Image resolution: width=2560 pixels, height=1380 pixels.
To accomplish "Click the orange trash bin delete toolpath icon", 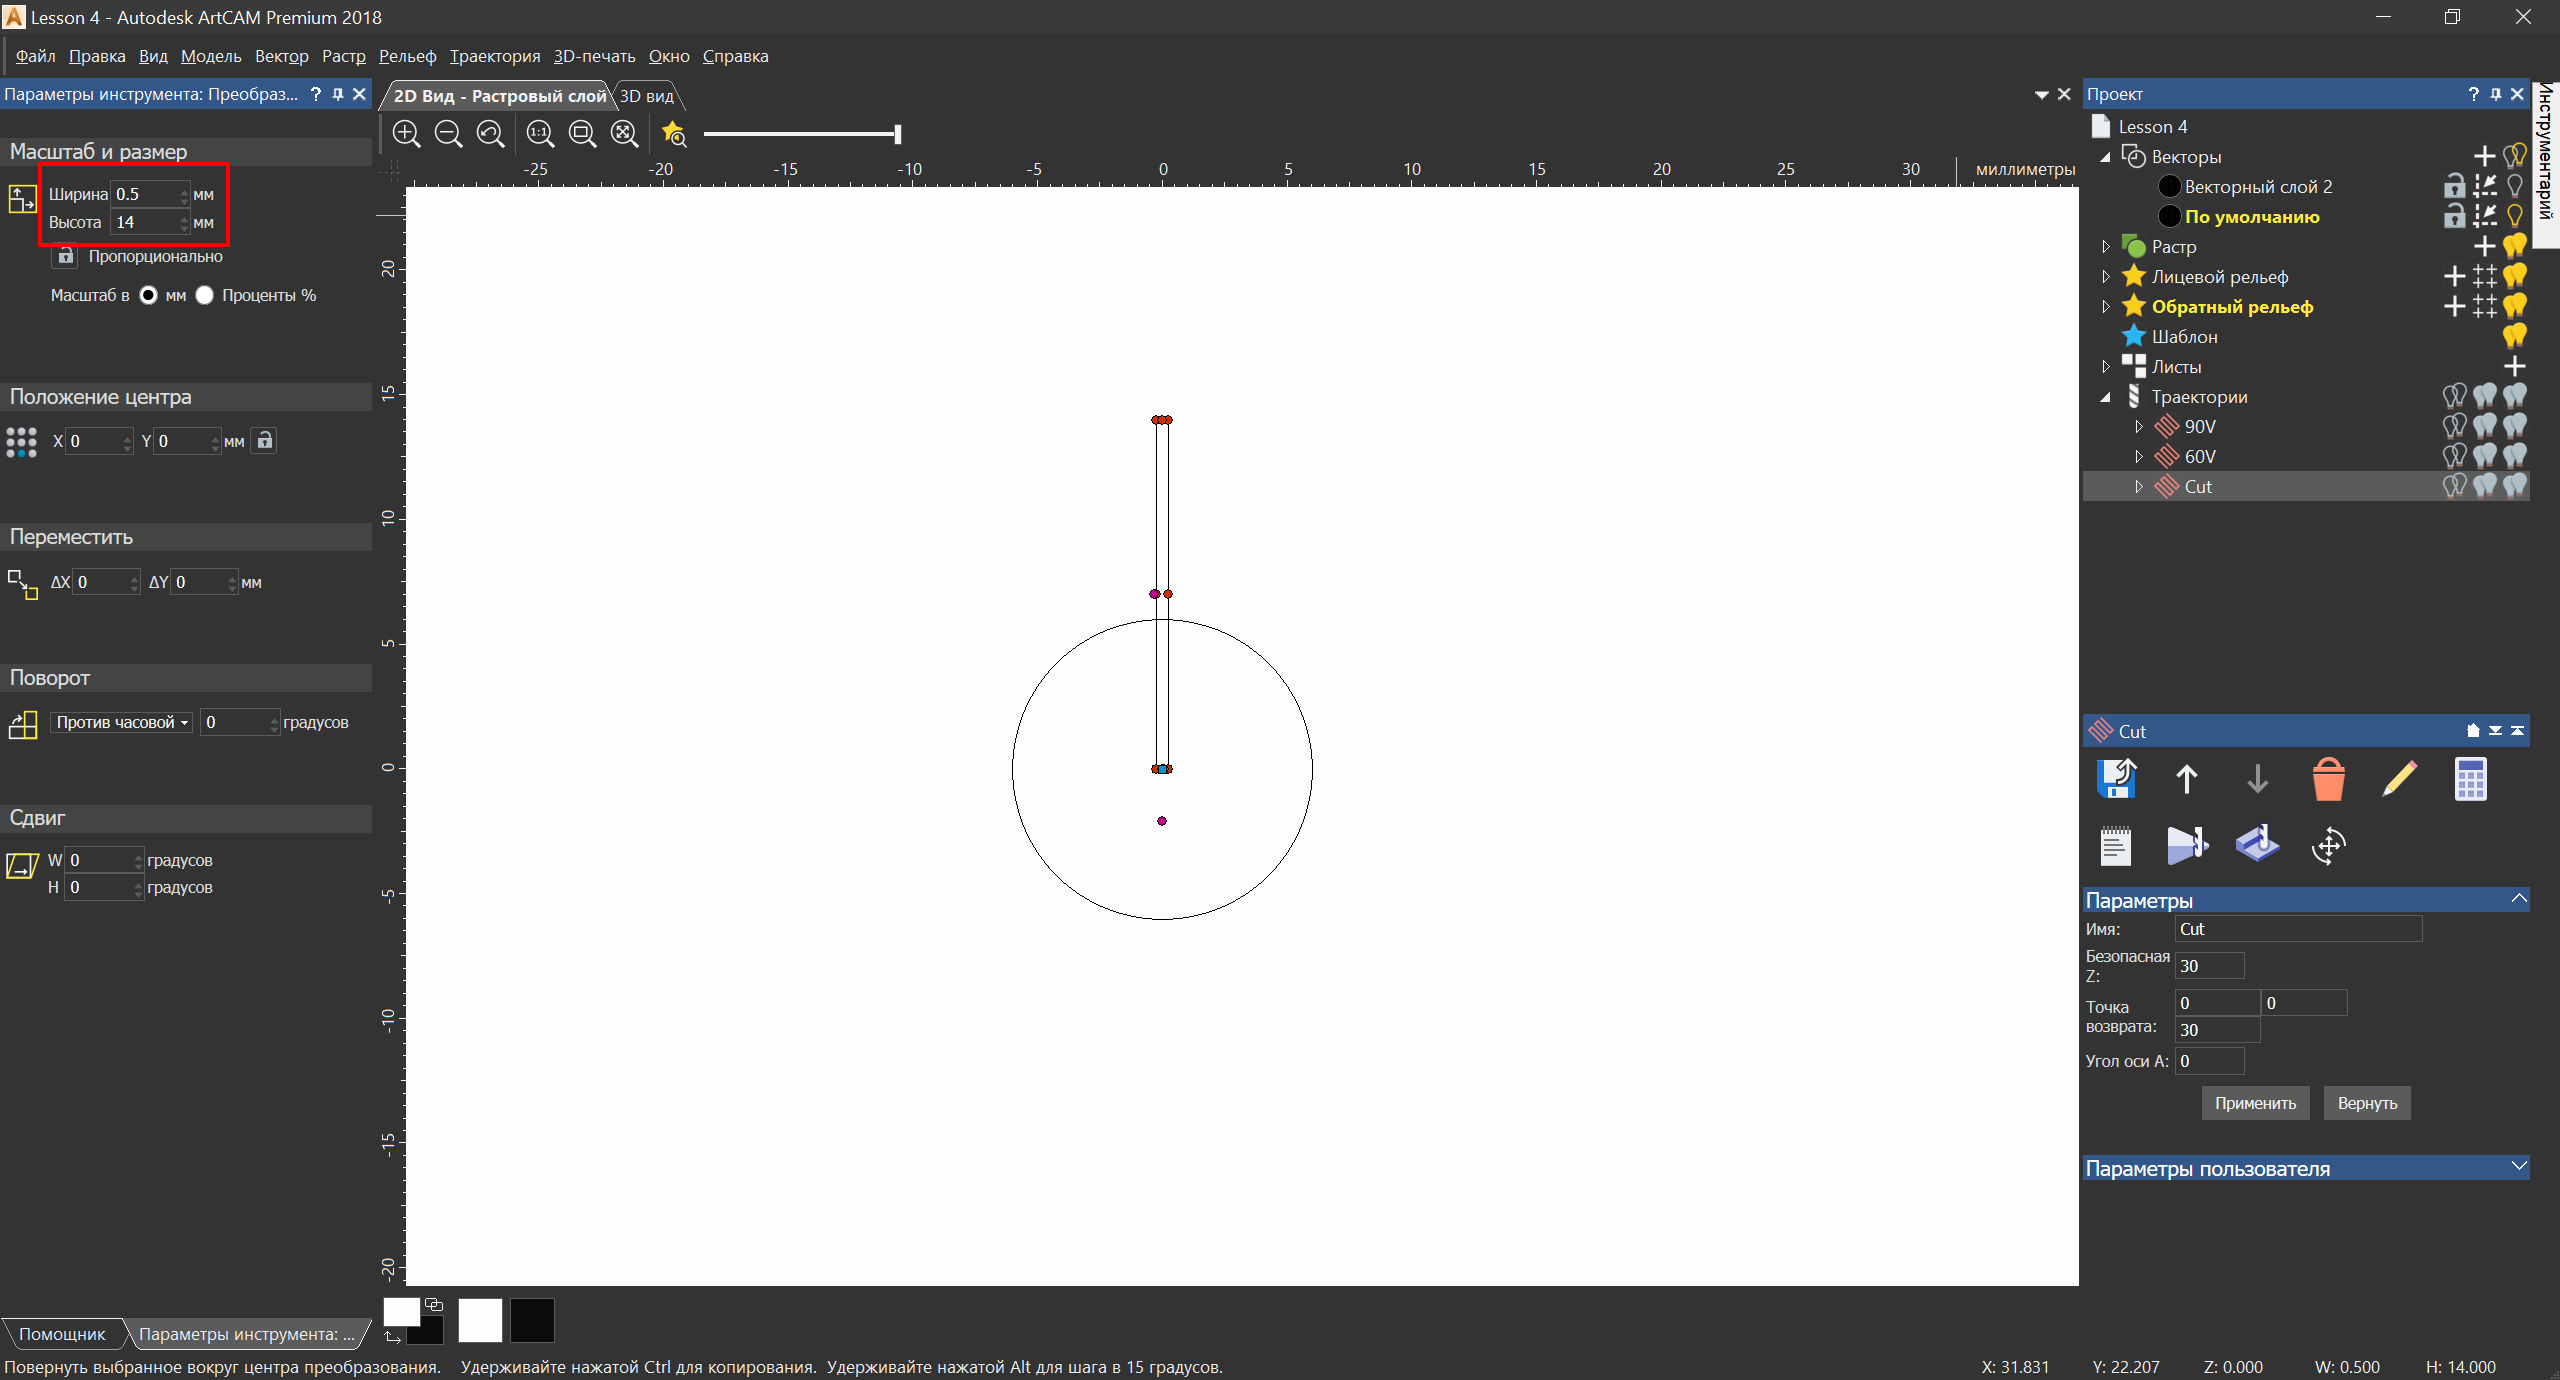I will coord(2328,779).
